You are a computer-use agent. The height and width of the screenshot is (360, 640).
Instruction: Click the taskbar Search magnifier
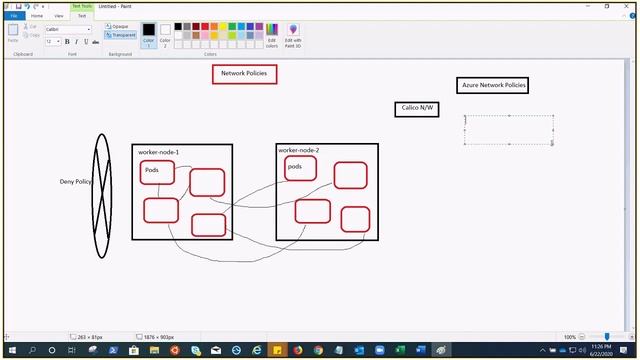pos(32,350)
